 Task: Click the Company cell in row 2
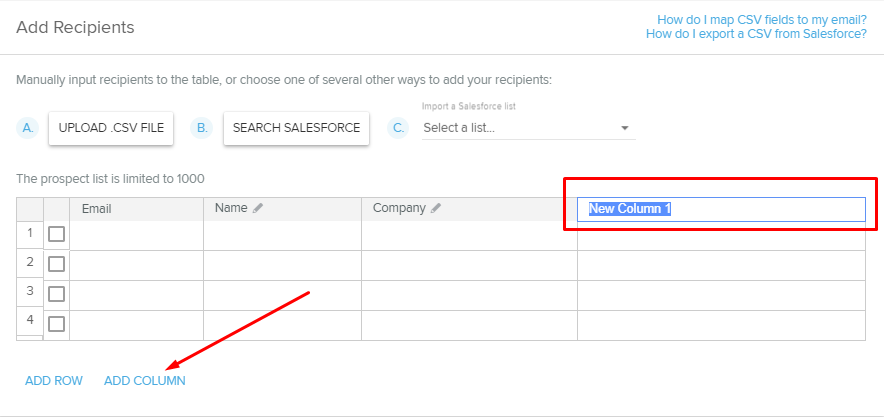(x=469, y=265)
